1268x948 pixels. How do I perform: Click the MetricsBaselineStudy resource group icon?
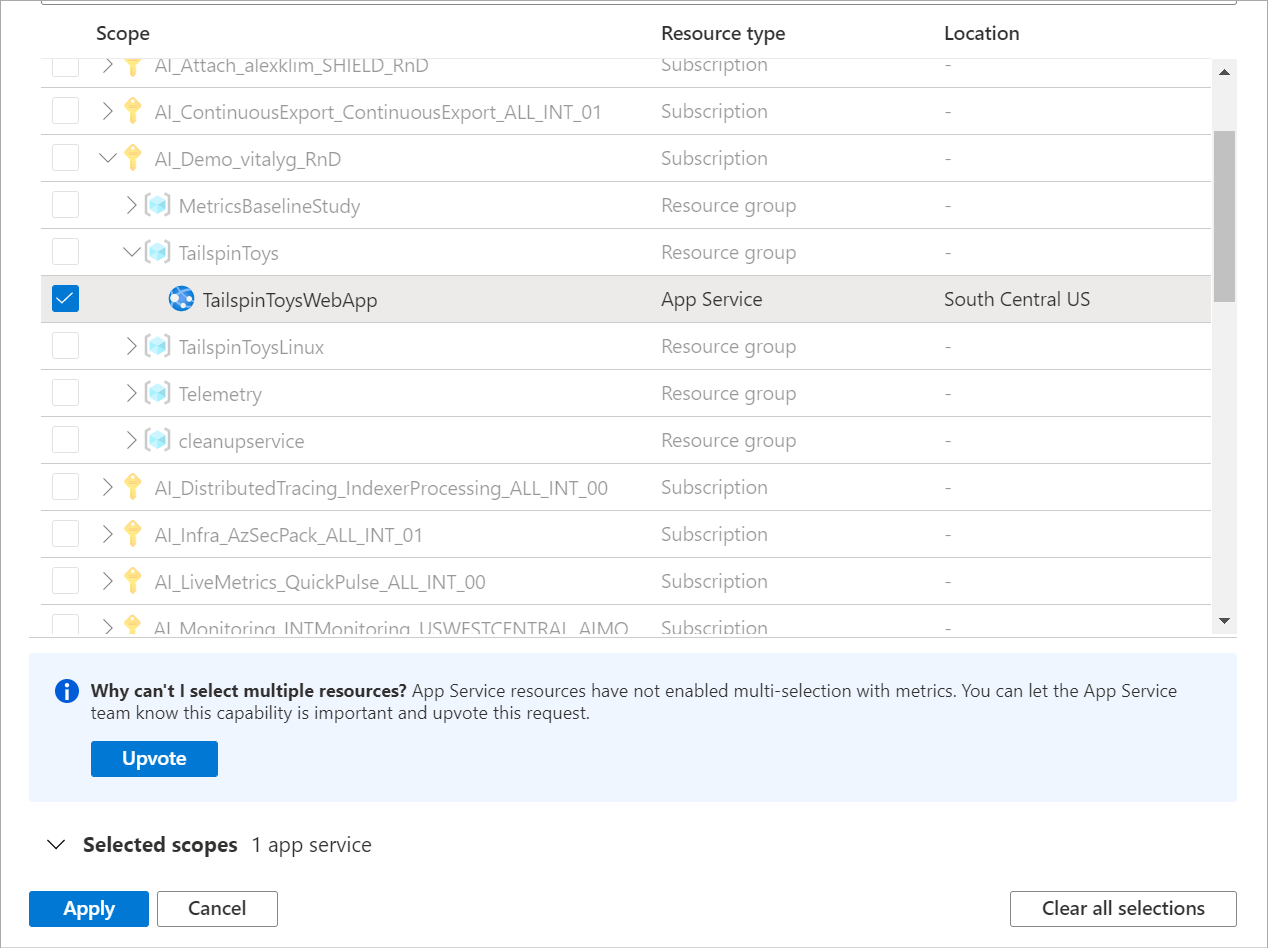pos(157,206)
